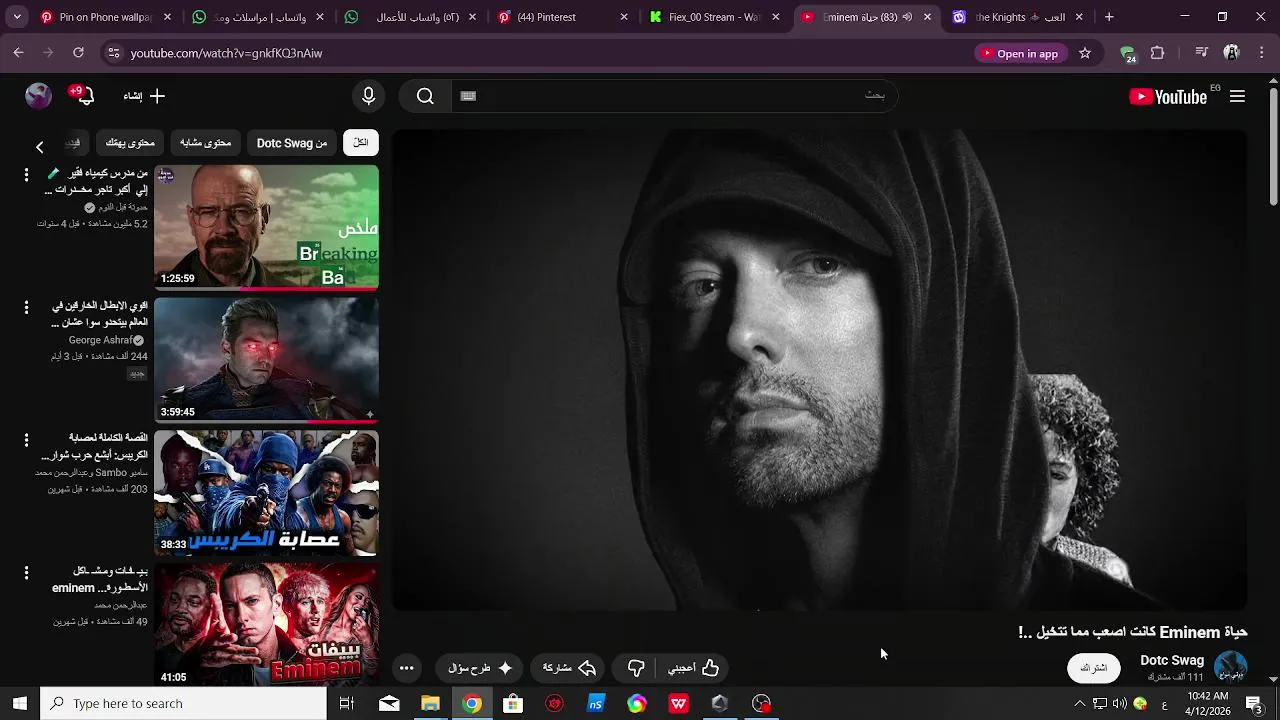Open options menu for Eminem beefs video
Viewport: 1280px width, 720px height.
[26, 573]
